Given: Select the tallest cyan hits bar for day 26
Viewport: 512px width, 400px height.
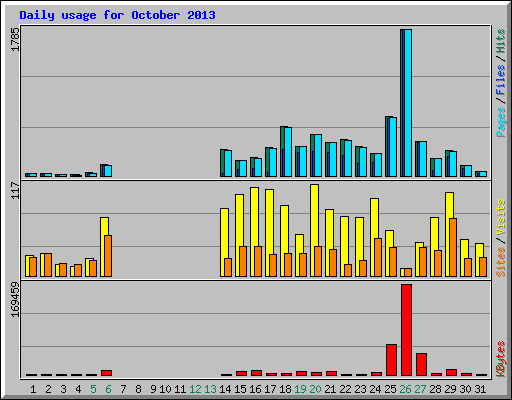Looking at the screenshot, I should point(408,103).
